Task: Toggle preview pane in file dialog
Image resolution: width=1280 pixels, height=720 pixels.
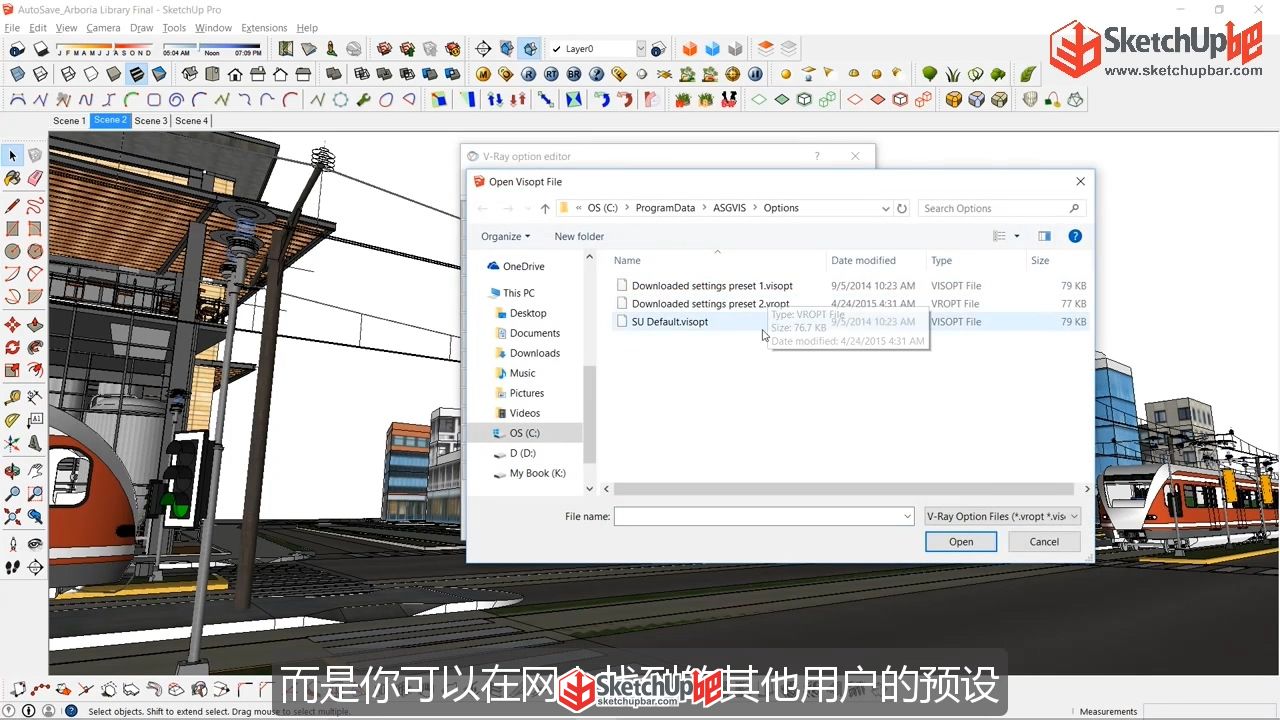Action: click(1044, 236)
